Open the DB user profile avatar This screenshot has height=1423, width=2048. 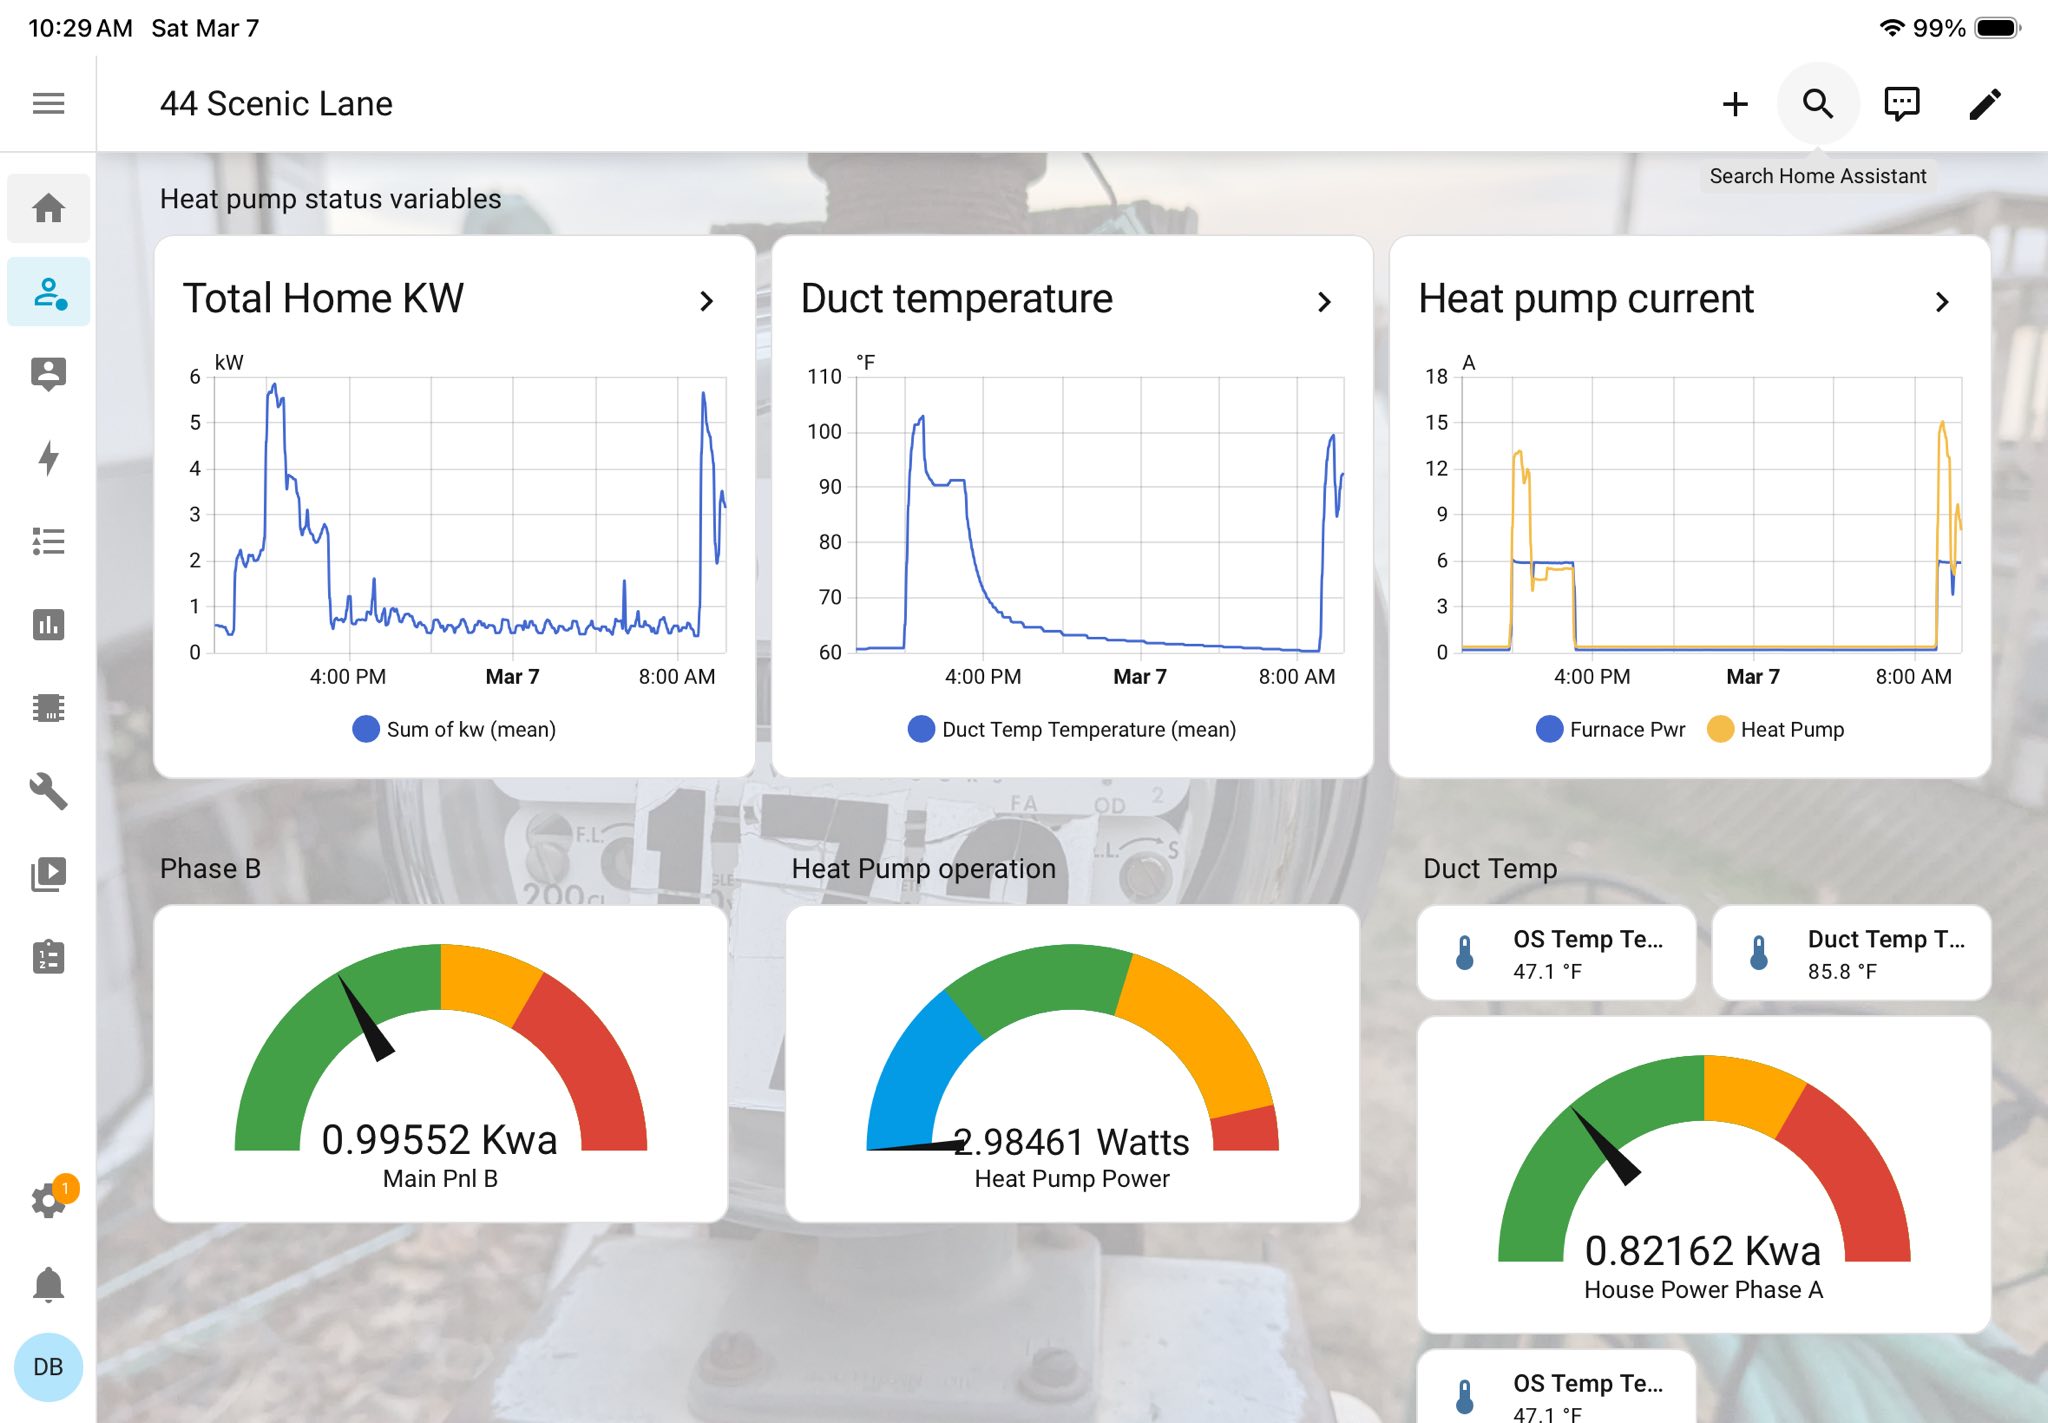48,1367
